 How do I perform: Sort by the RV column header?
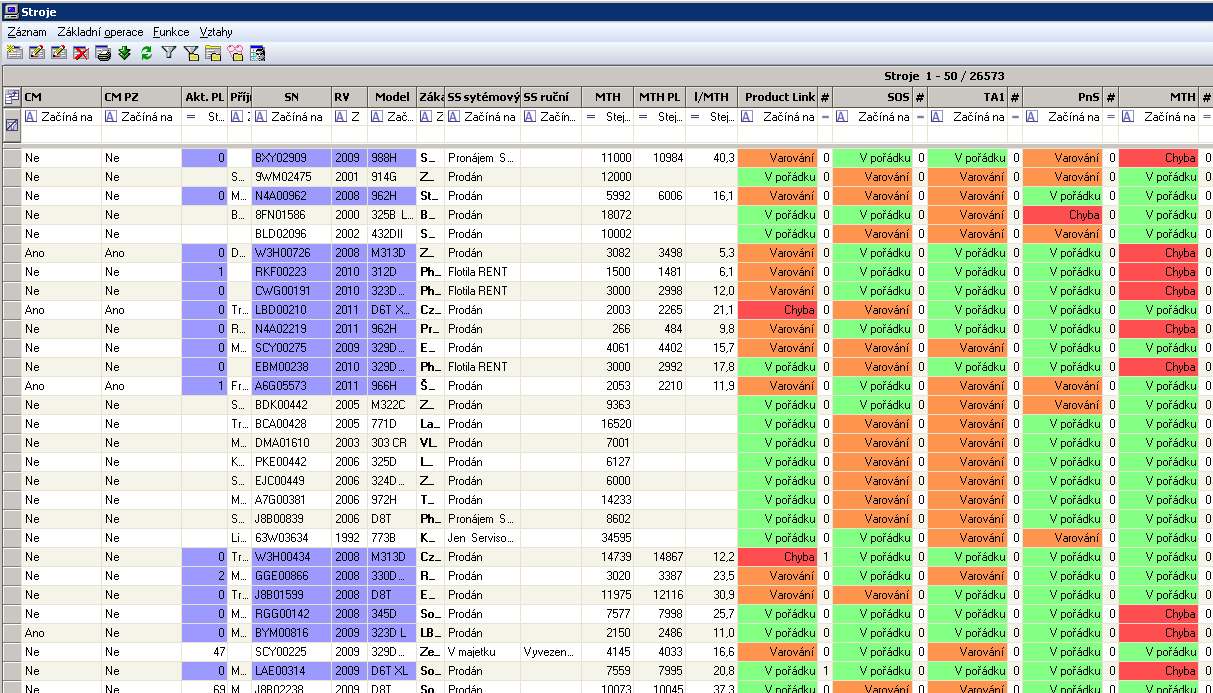click(x=350, y=97)
